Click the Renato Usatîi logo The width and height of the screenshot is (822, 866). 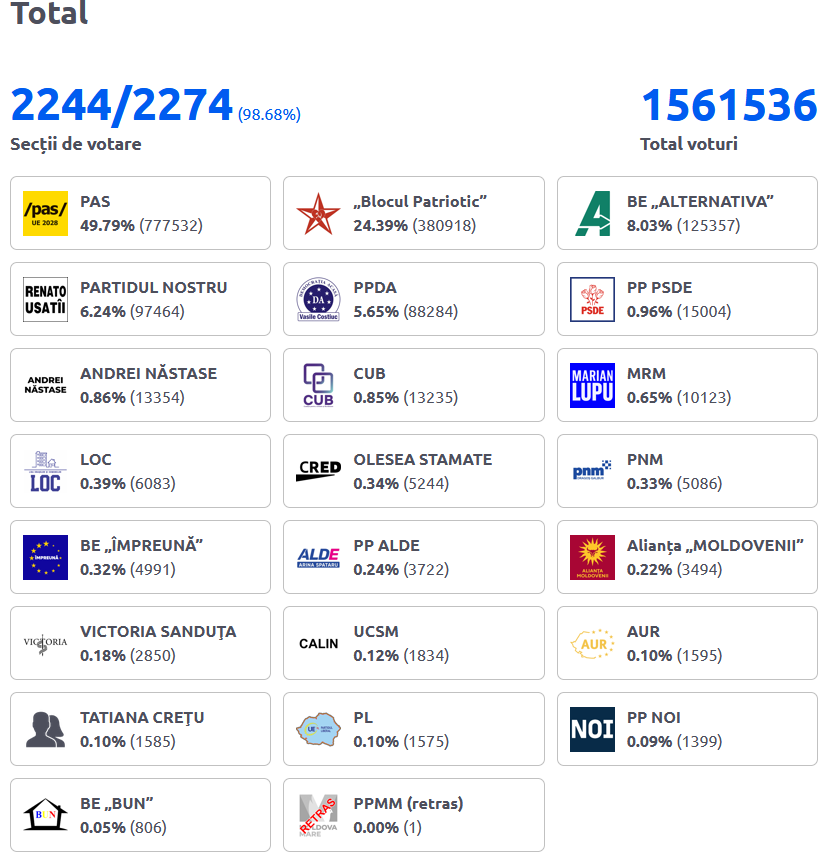click(x=45, y=299)
